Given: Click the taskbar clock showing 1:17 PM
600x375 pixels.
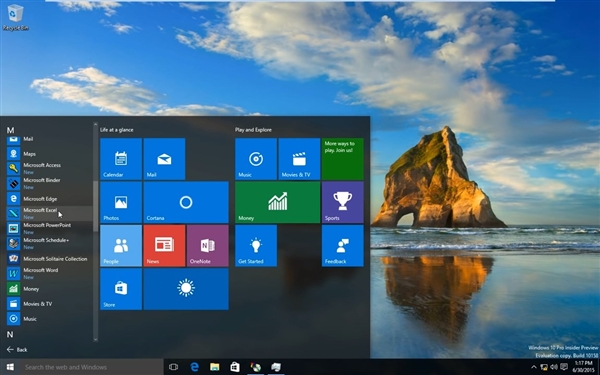Looking at the screenshot, I should 584,367.
